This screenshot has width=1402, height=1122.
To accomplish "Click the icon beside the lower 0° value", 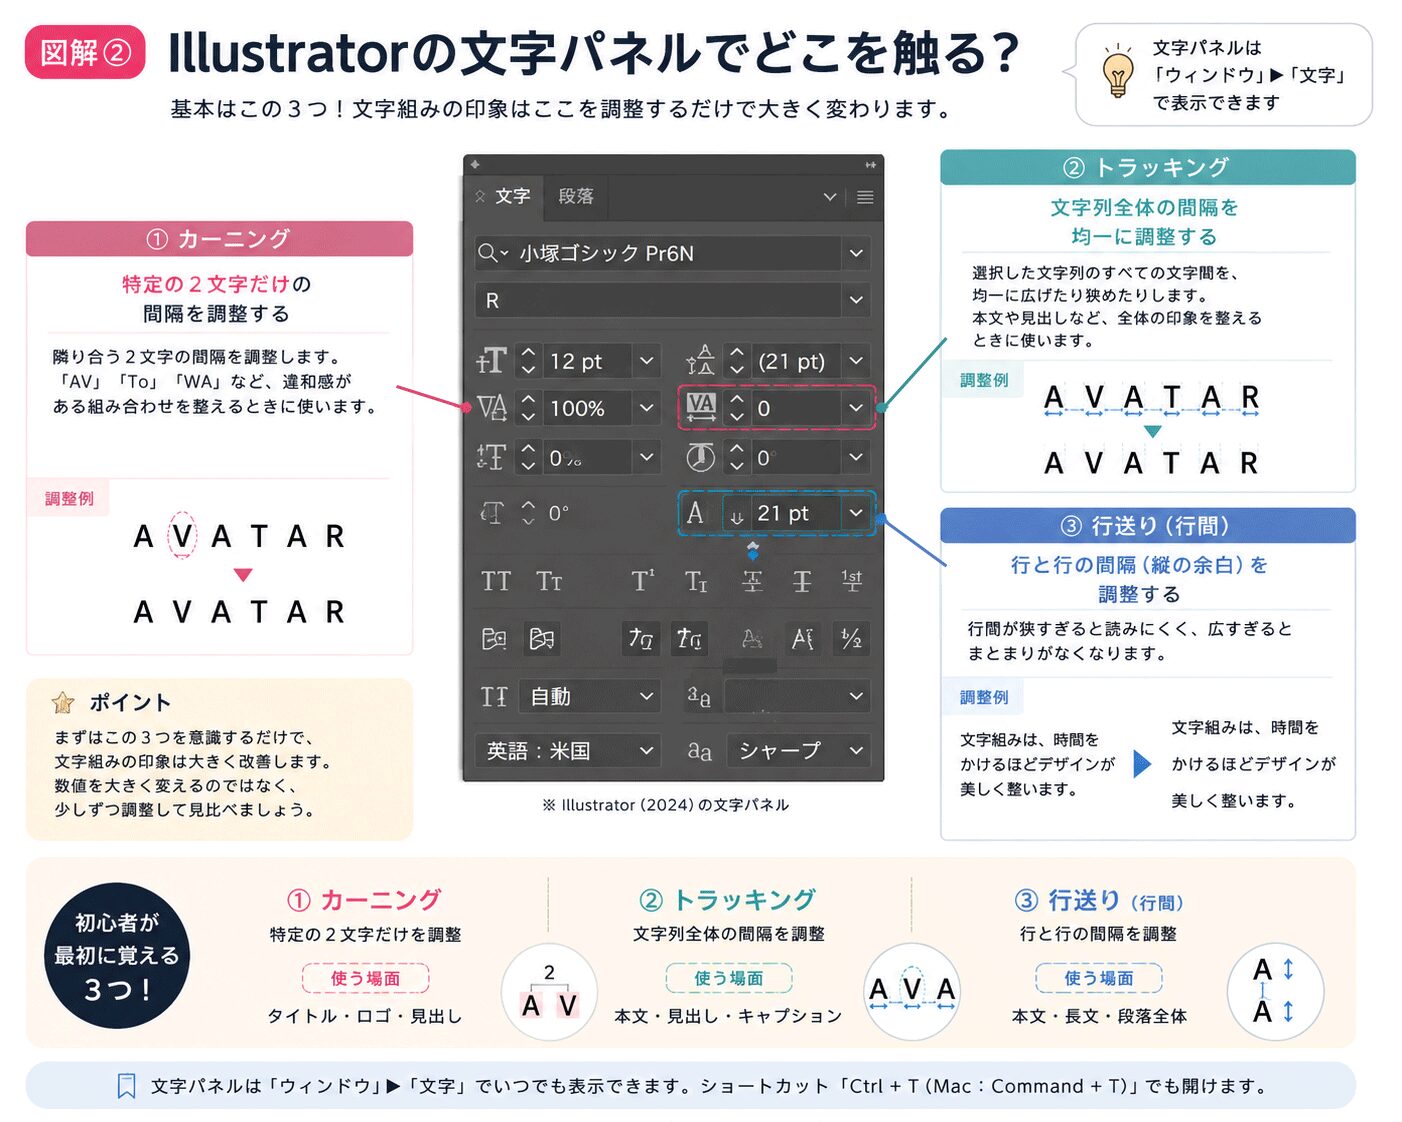I will (x=492, y=513).
